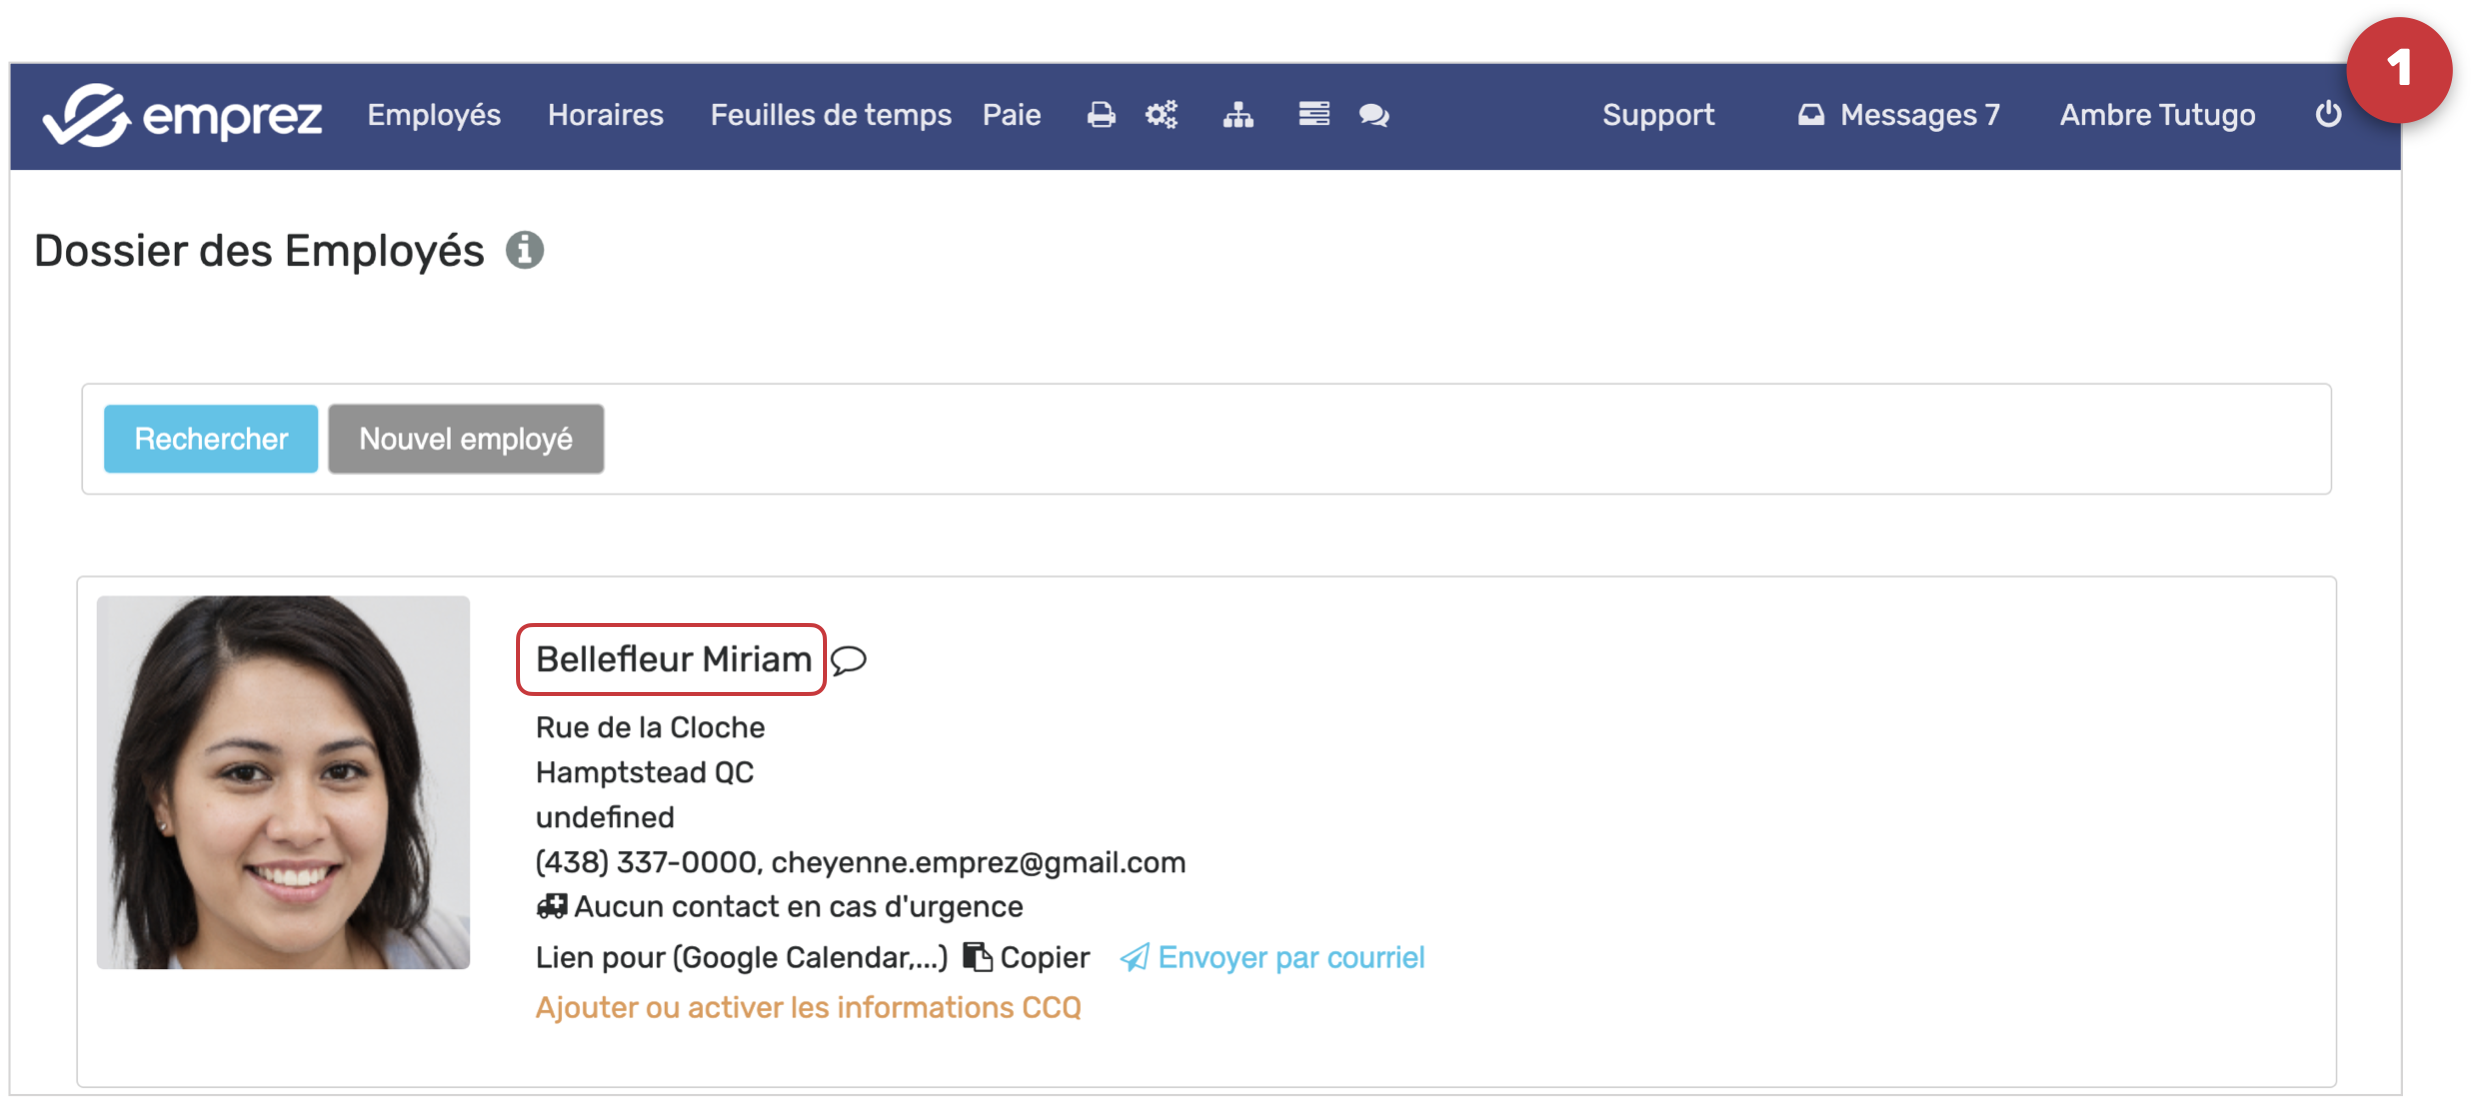Click the power logout icon
Viewport: 2474px width, 1106px height.
pyautogui.click(x=2327, y=114)
